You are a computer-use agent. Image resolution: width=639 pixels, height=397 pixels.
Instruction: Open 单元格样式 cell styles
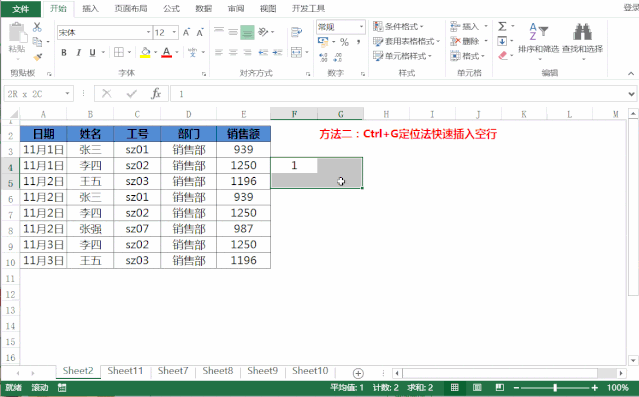(403, 56)
